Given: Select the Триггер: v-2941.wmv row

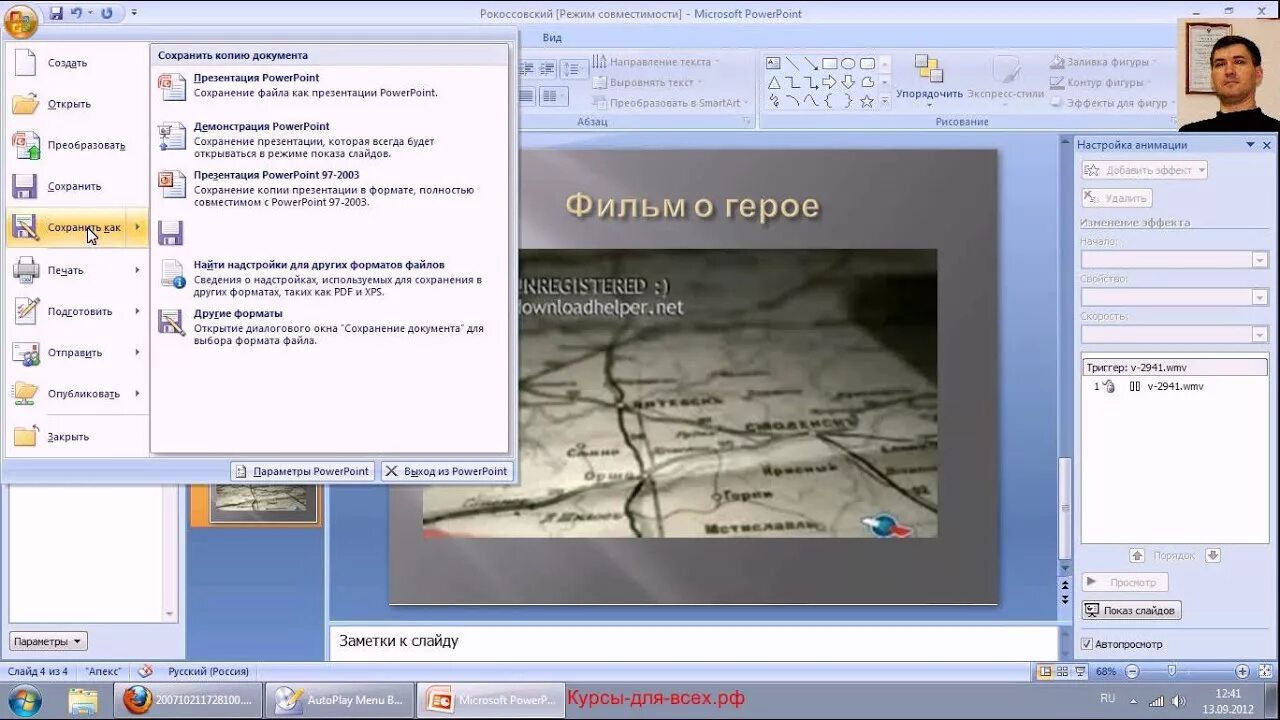Looking at the screenshot, I should (1174, 367).
